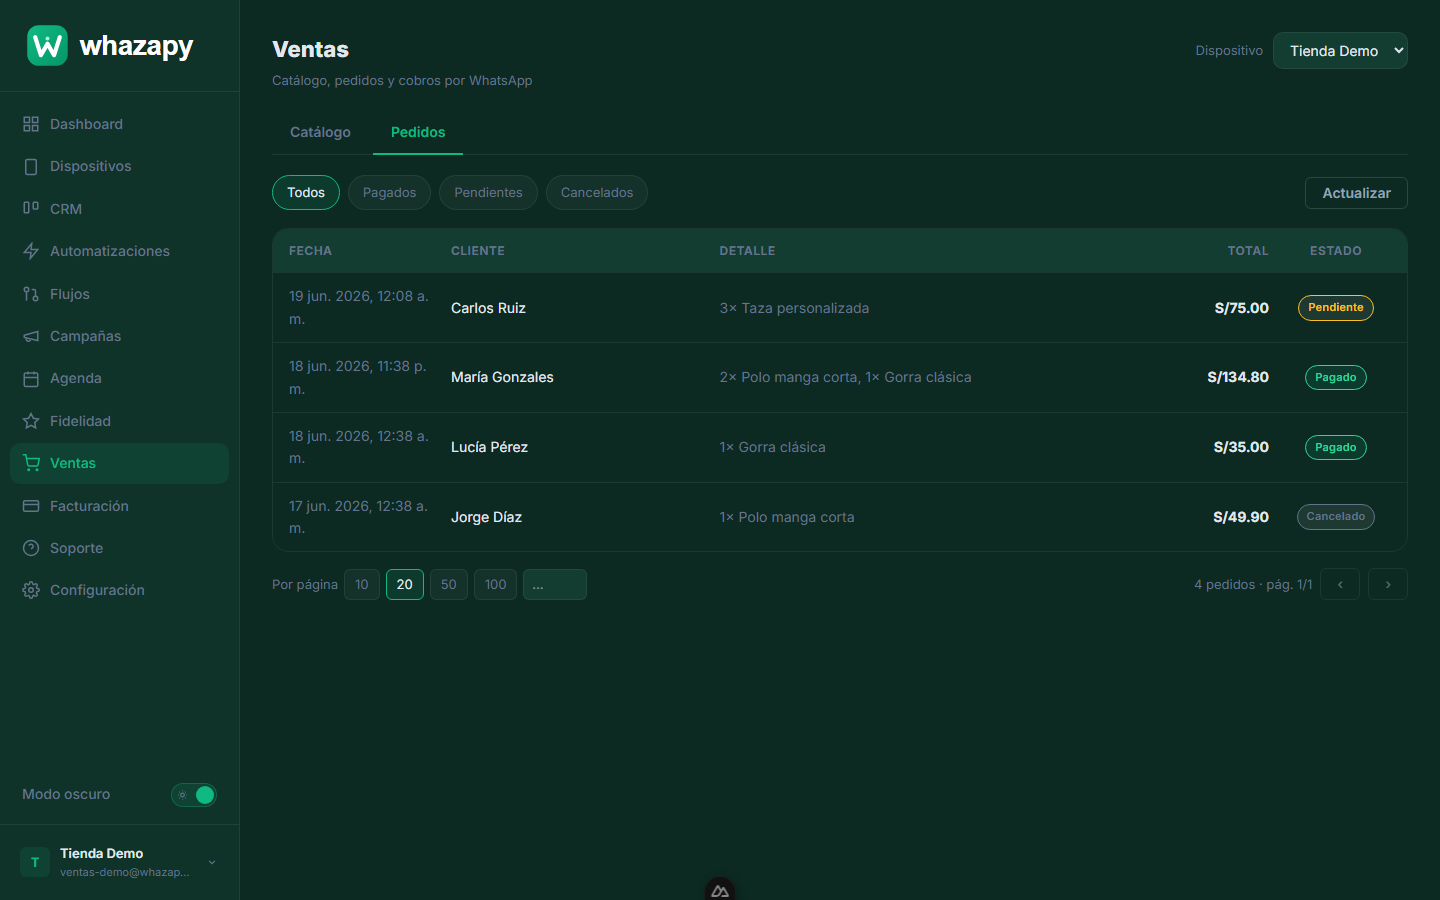Click detail '2× Polo manga corta, 1× Gorra clásica'
Image resolution: width=1440 pixels, height=900 pixels.
click(x=845, y=377)
